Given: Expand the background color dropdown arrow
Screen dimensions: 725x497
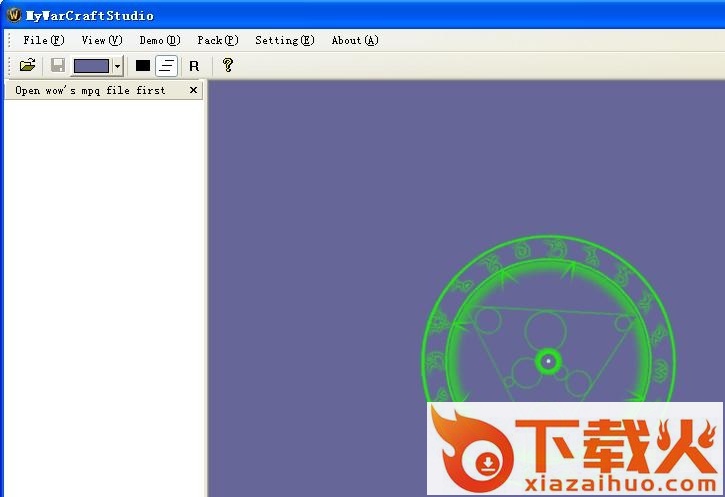Looking at the screenshot, I should pos(117,66).
